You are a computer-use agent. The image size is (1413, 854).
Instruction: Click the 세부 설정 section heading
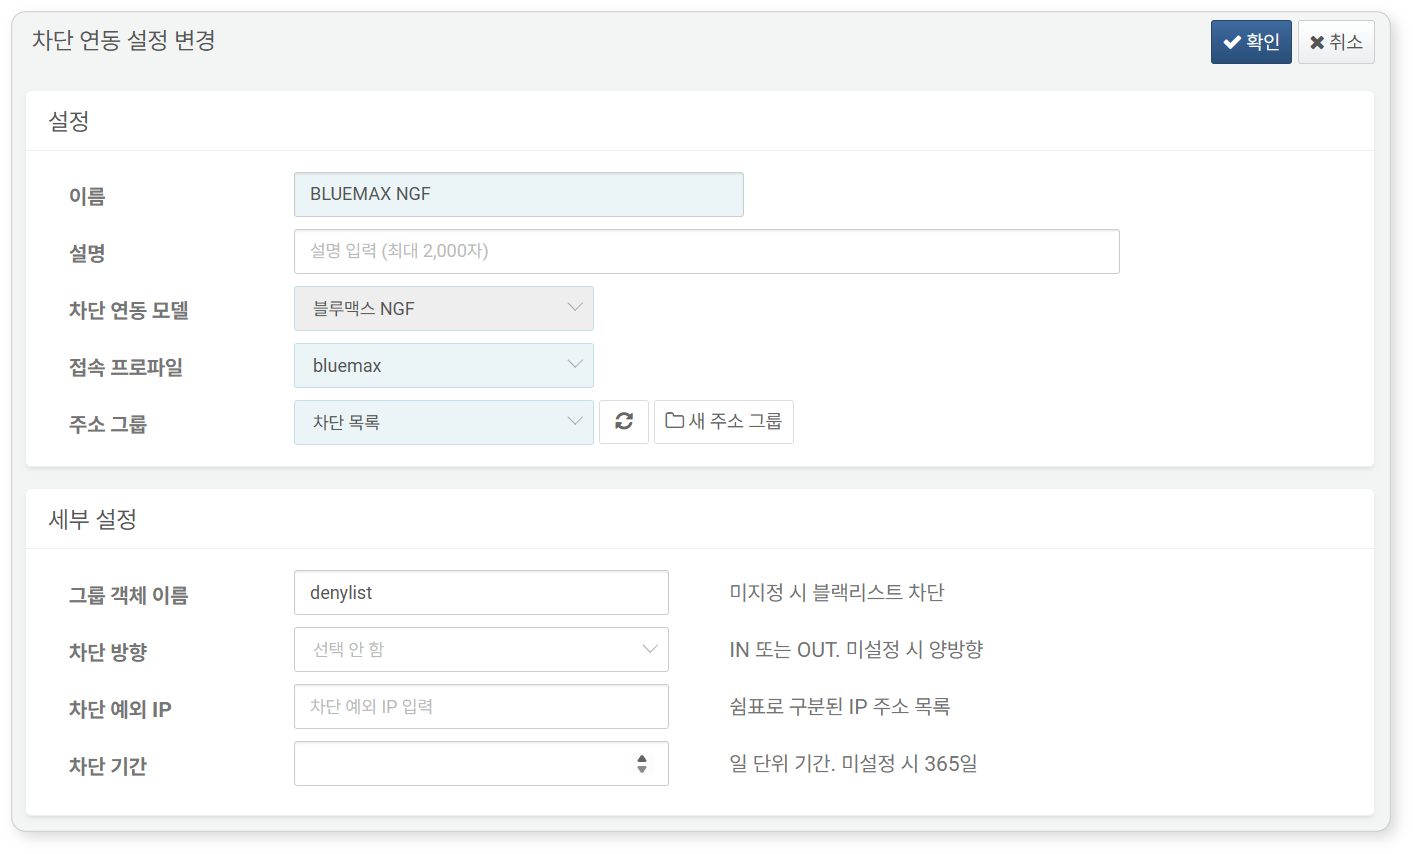pyautogui.click(x=92, y=519)
